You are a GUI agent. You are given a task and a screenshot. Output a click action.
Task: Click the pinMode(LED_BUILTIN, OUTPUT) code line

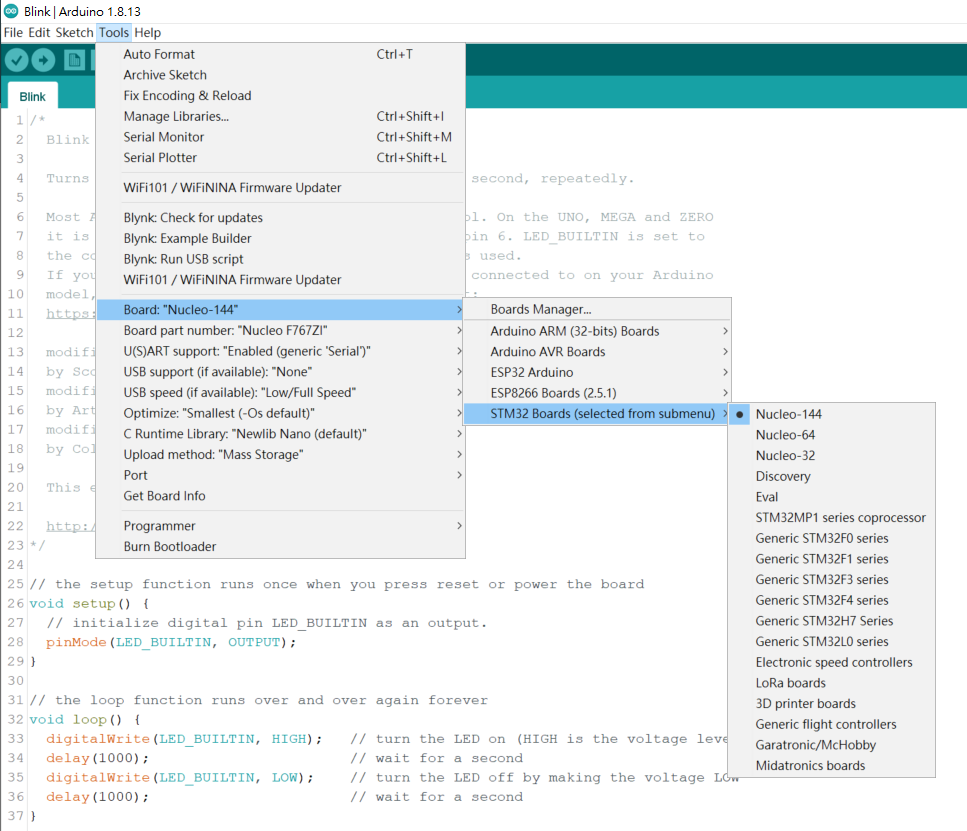click(x=171, y=642)
